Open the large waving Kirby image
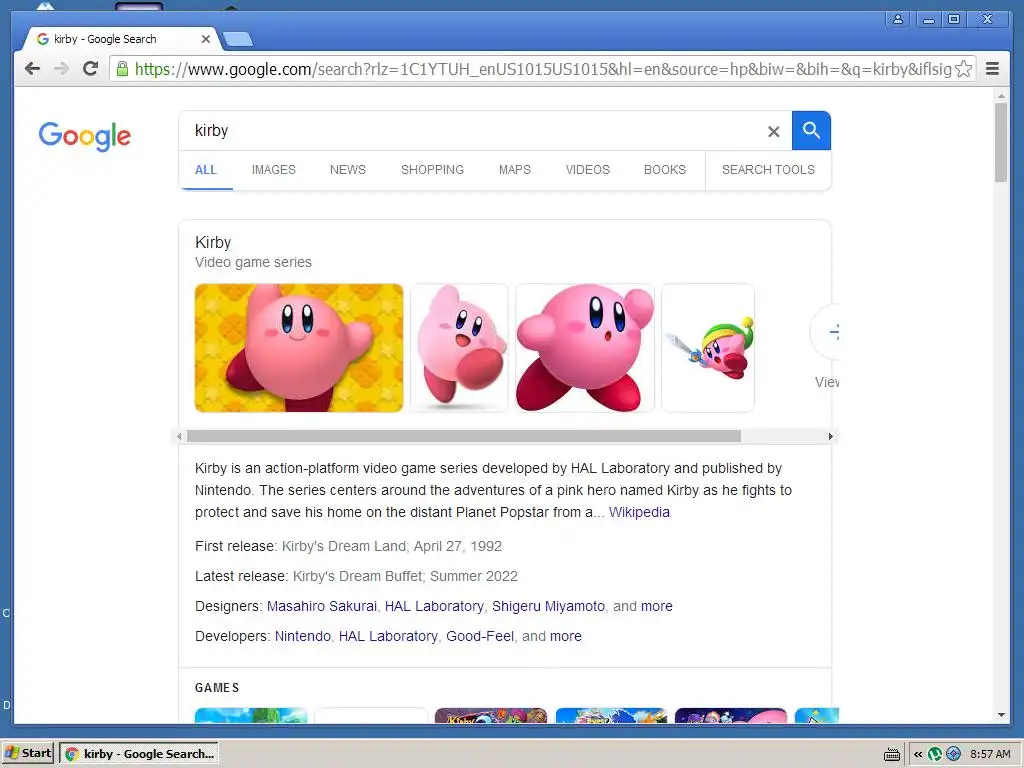This screenshot has width=1024, height=768. (584, 347)
